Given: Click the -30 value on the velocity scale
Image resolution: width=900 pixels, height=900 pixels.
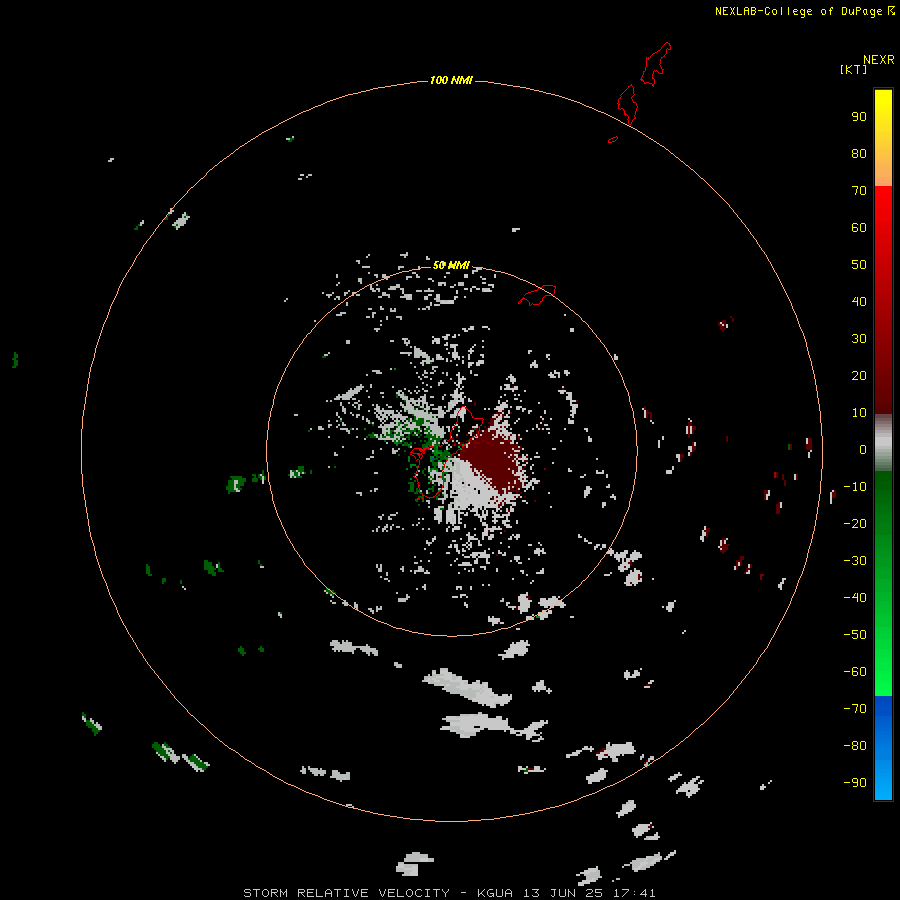Looking at the screenshot, I should (x=855, y=561).
